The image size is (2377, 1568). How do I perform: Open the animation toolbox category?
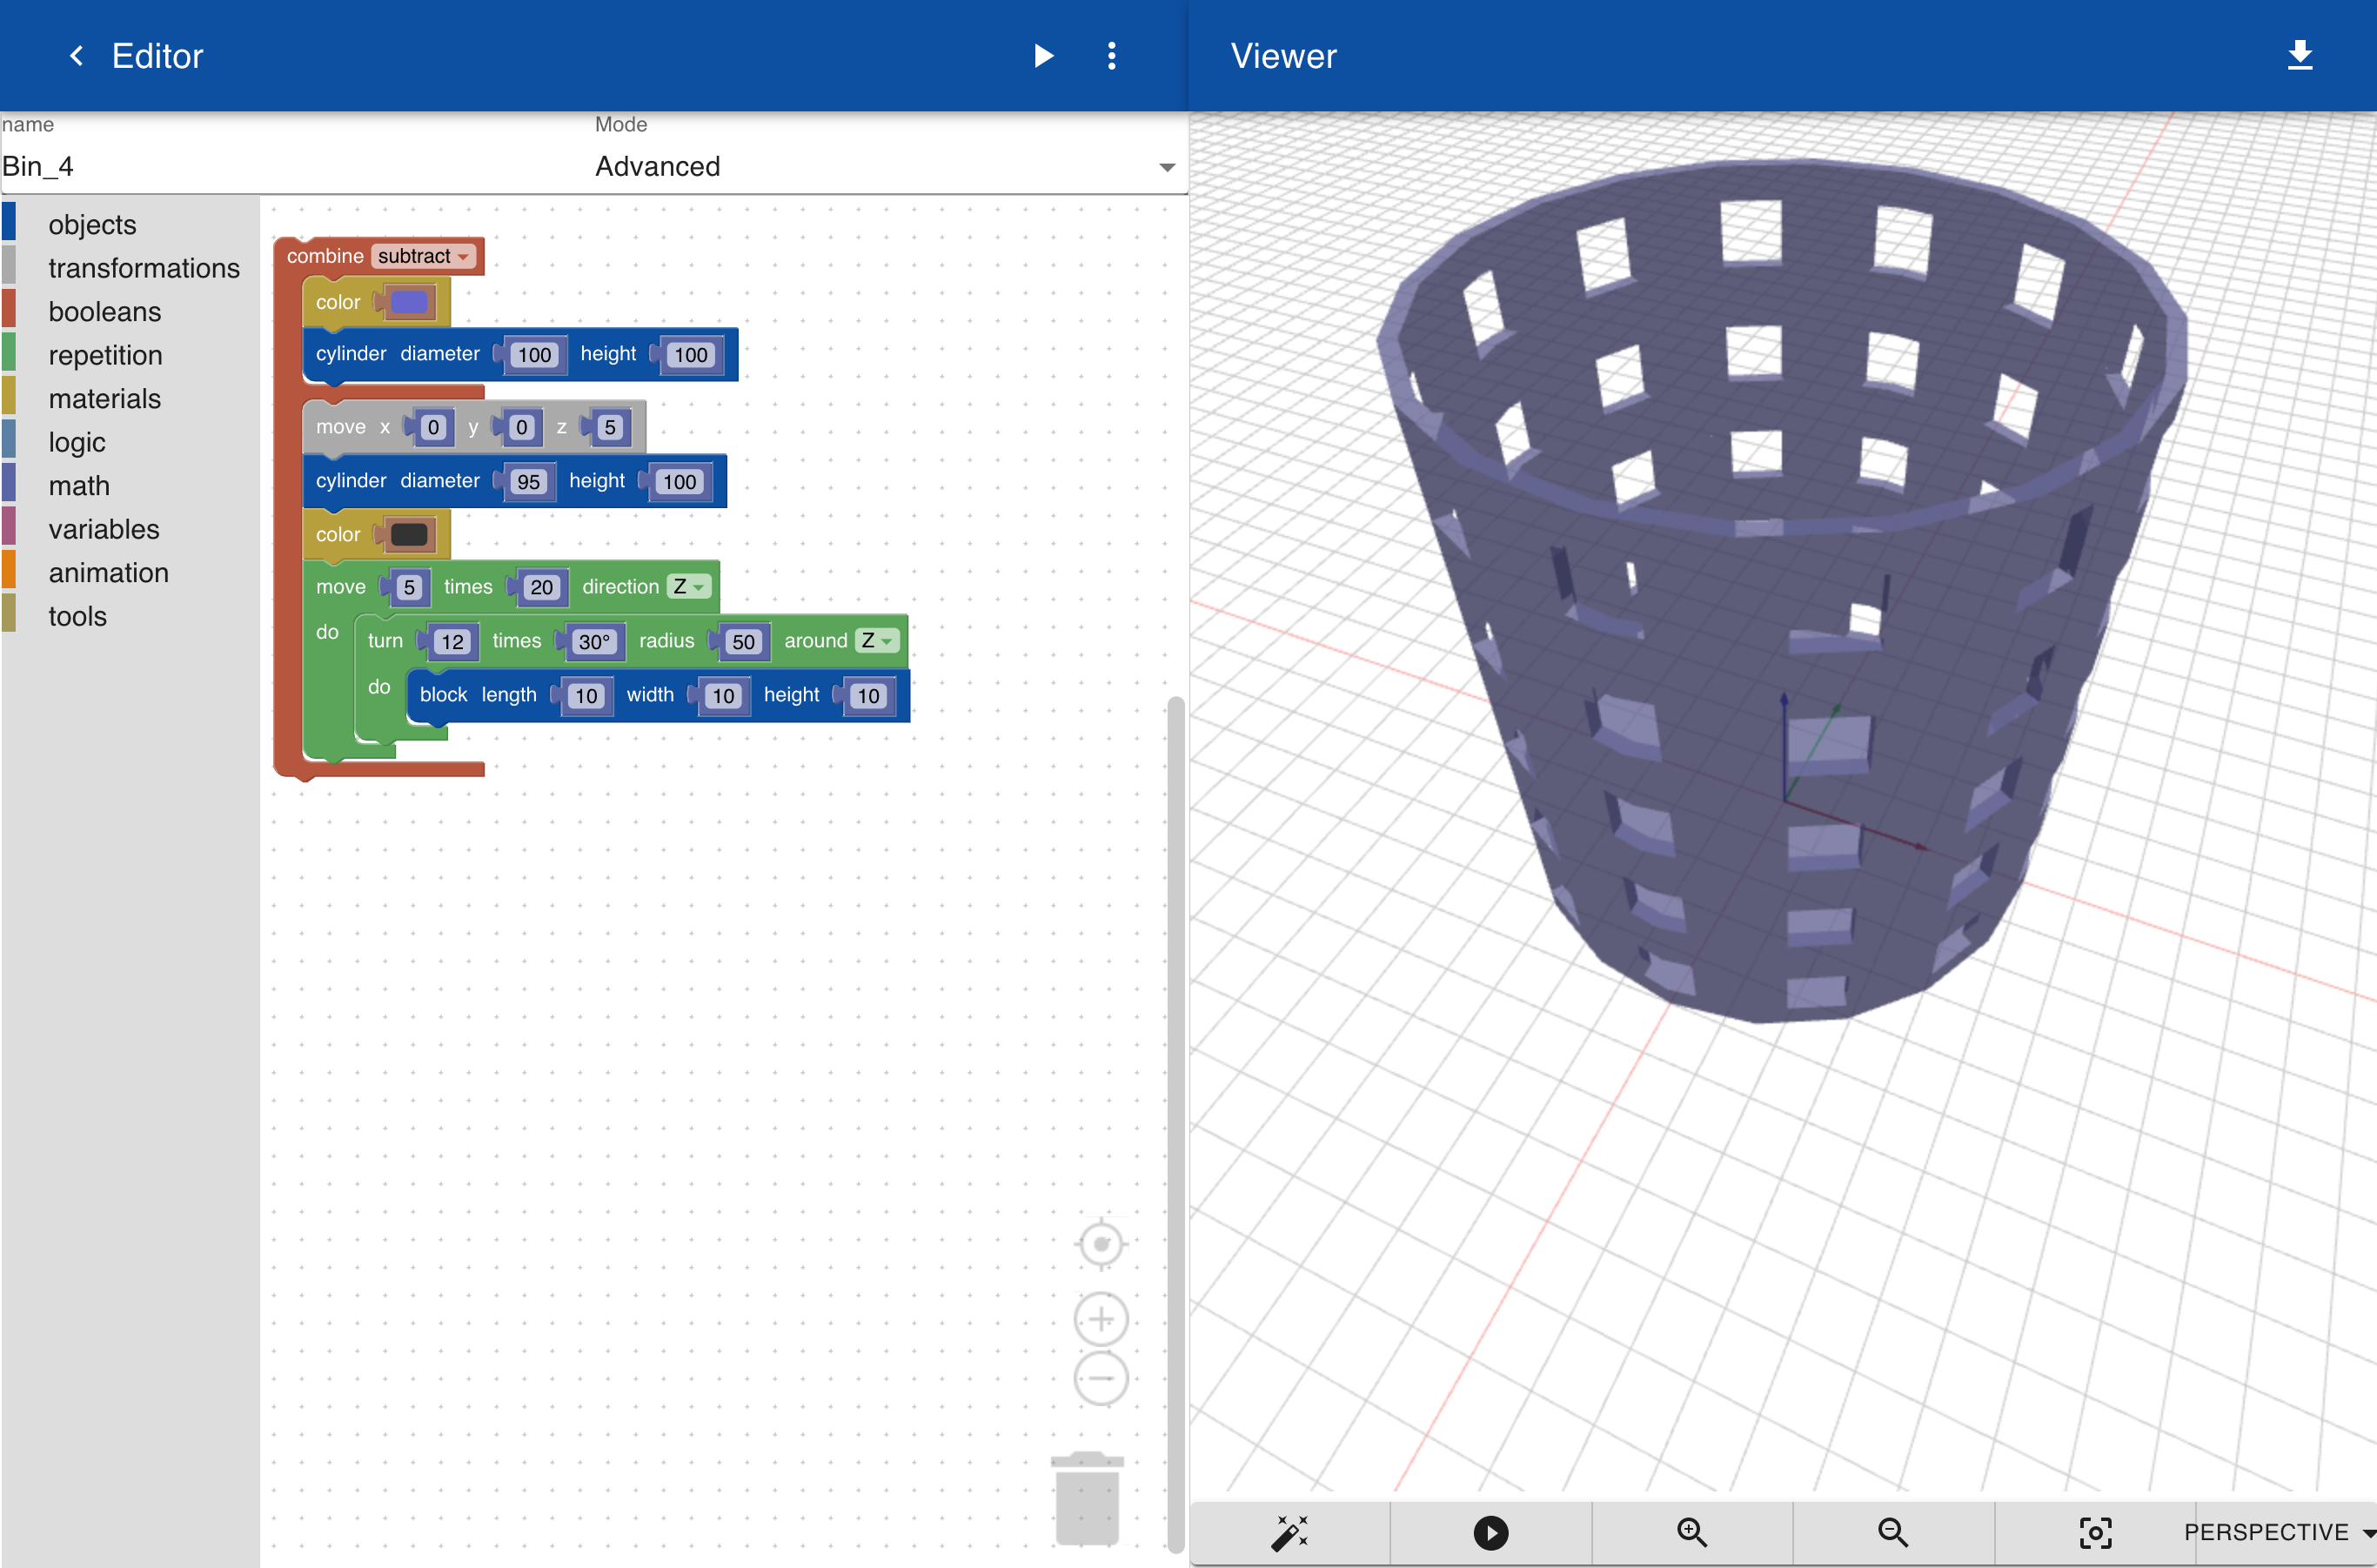108,573
